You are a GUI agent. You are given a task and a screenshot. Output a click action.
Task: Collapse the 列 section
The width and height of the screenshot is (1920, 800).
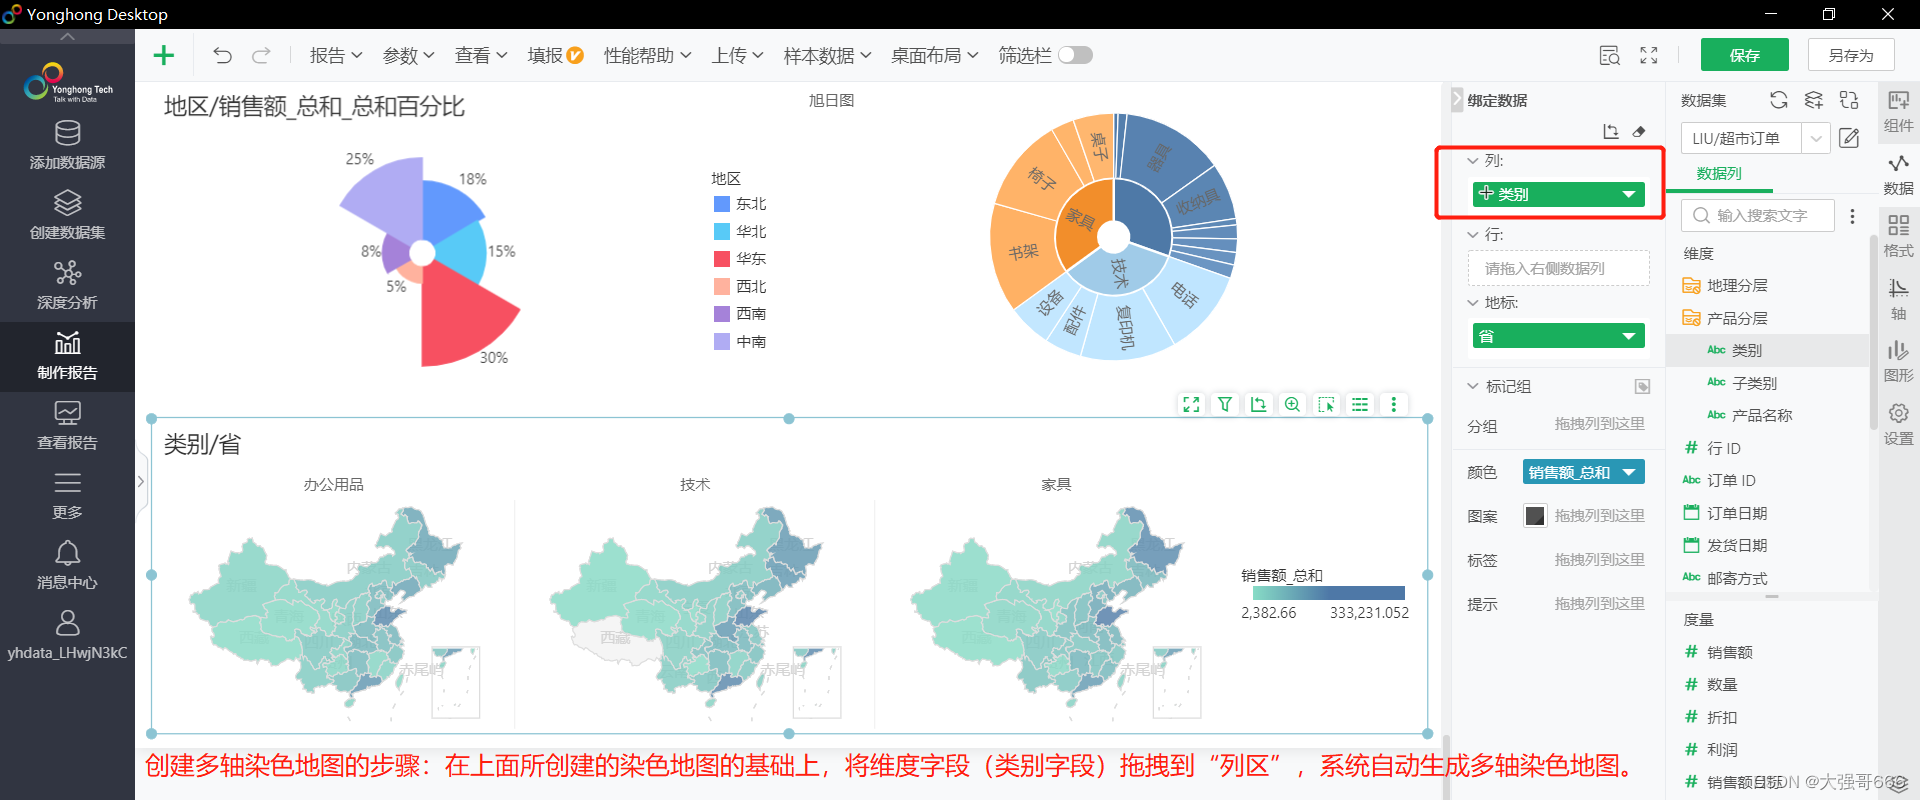(1473, 160)
